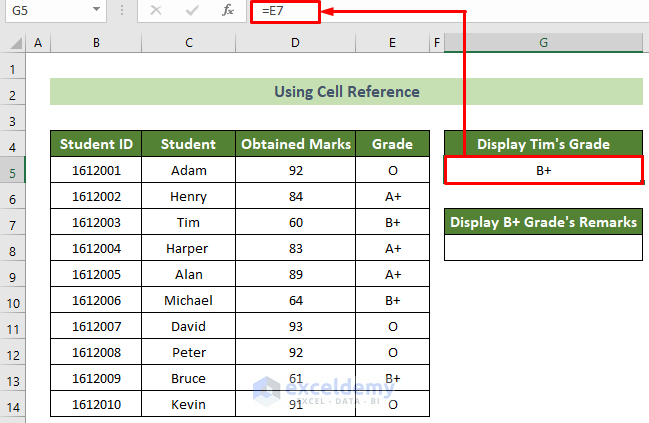Click the Cancel (X) formula bar icon

click(x=156, y=10)
